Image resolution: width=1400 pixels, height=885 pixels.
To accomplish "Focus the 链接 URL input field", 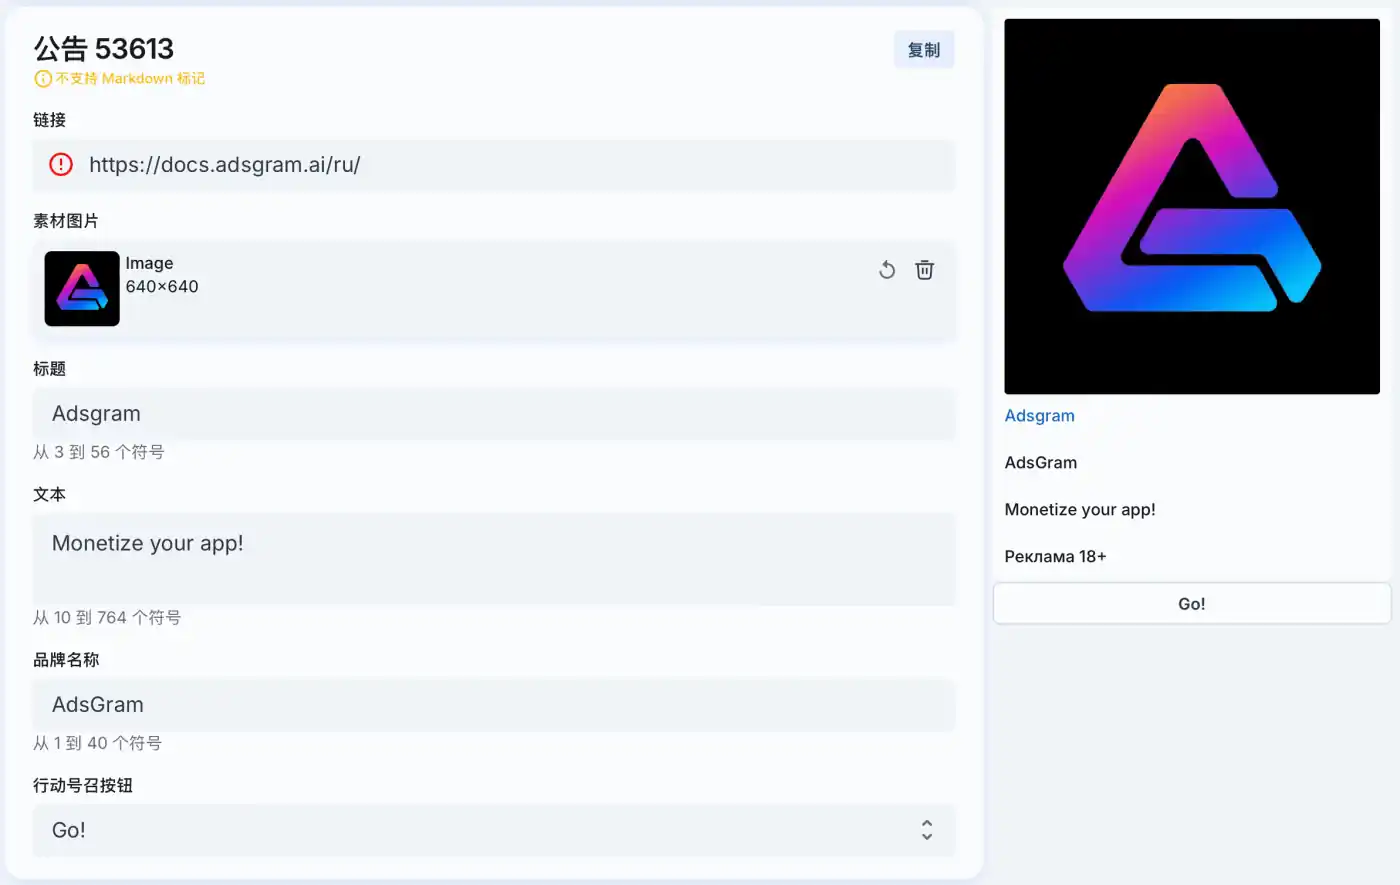I will [x=494, y=165].
